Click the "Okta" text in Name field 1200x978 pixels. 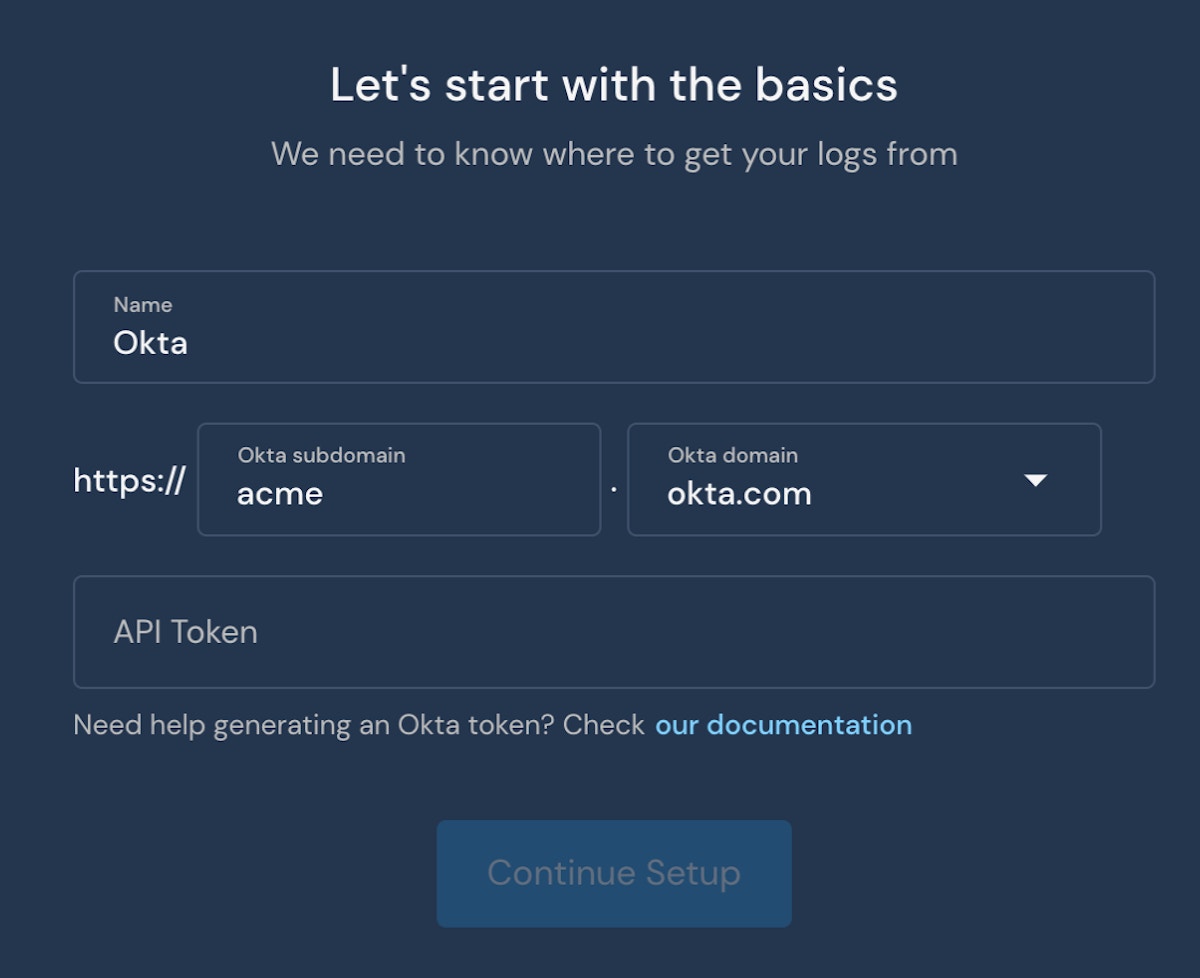[x=151, y=343]
